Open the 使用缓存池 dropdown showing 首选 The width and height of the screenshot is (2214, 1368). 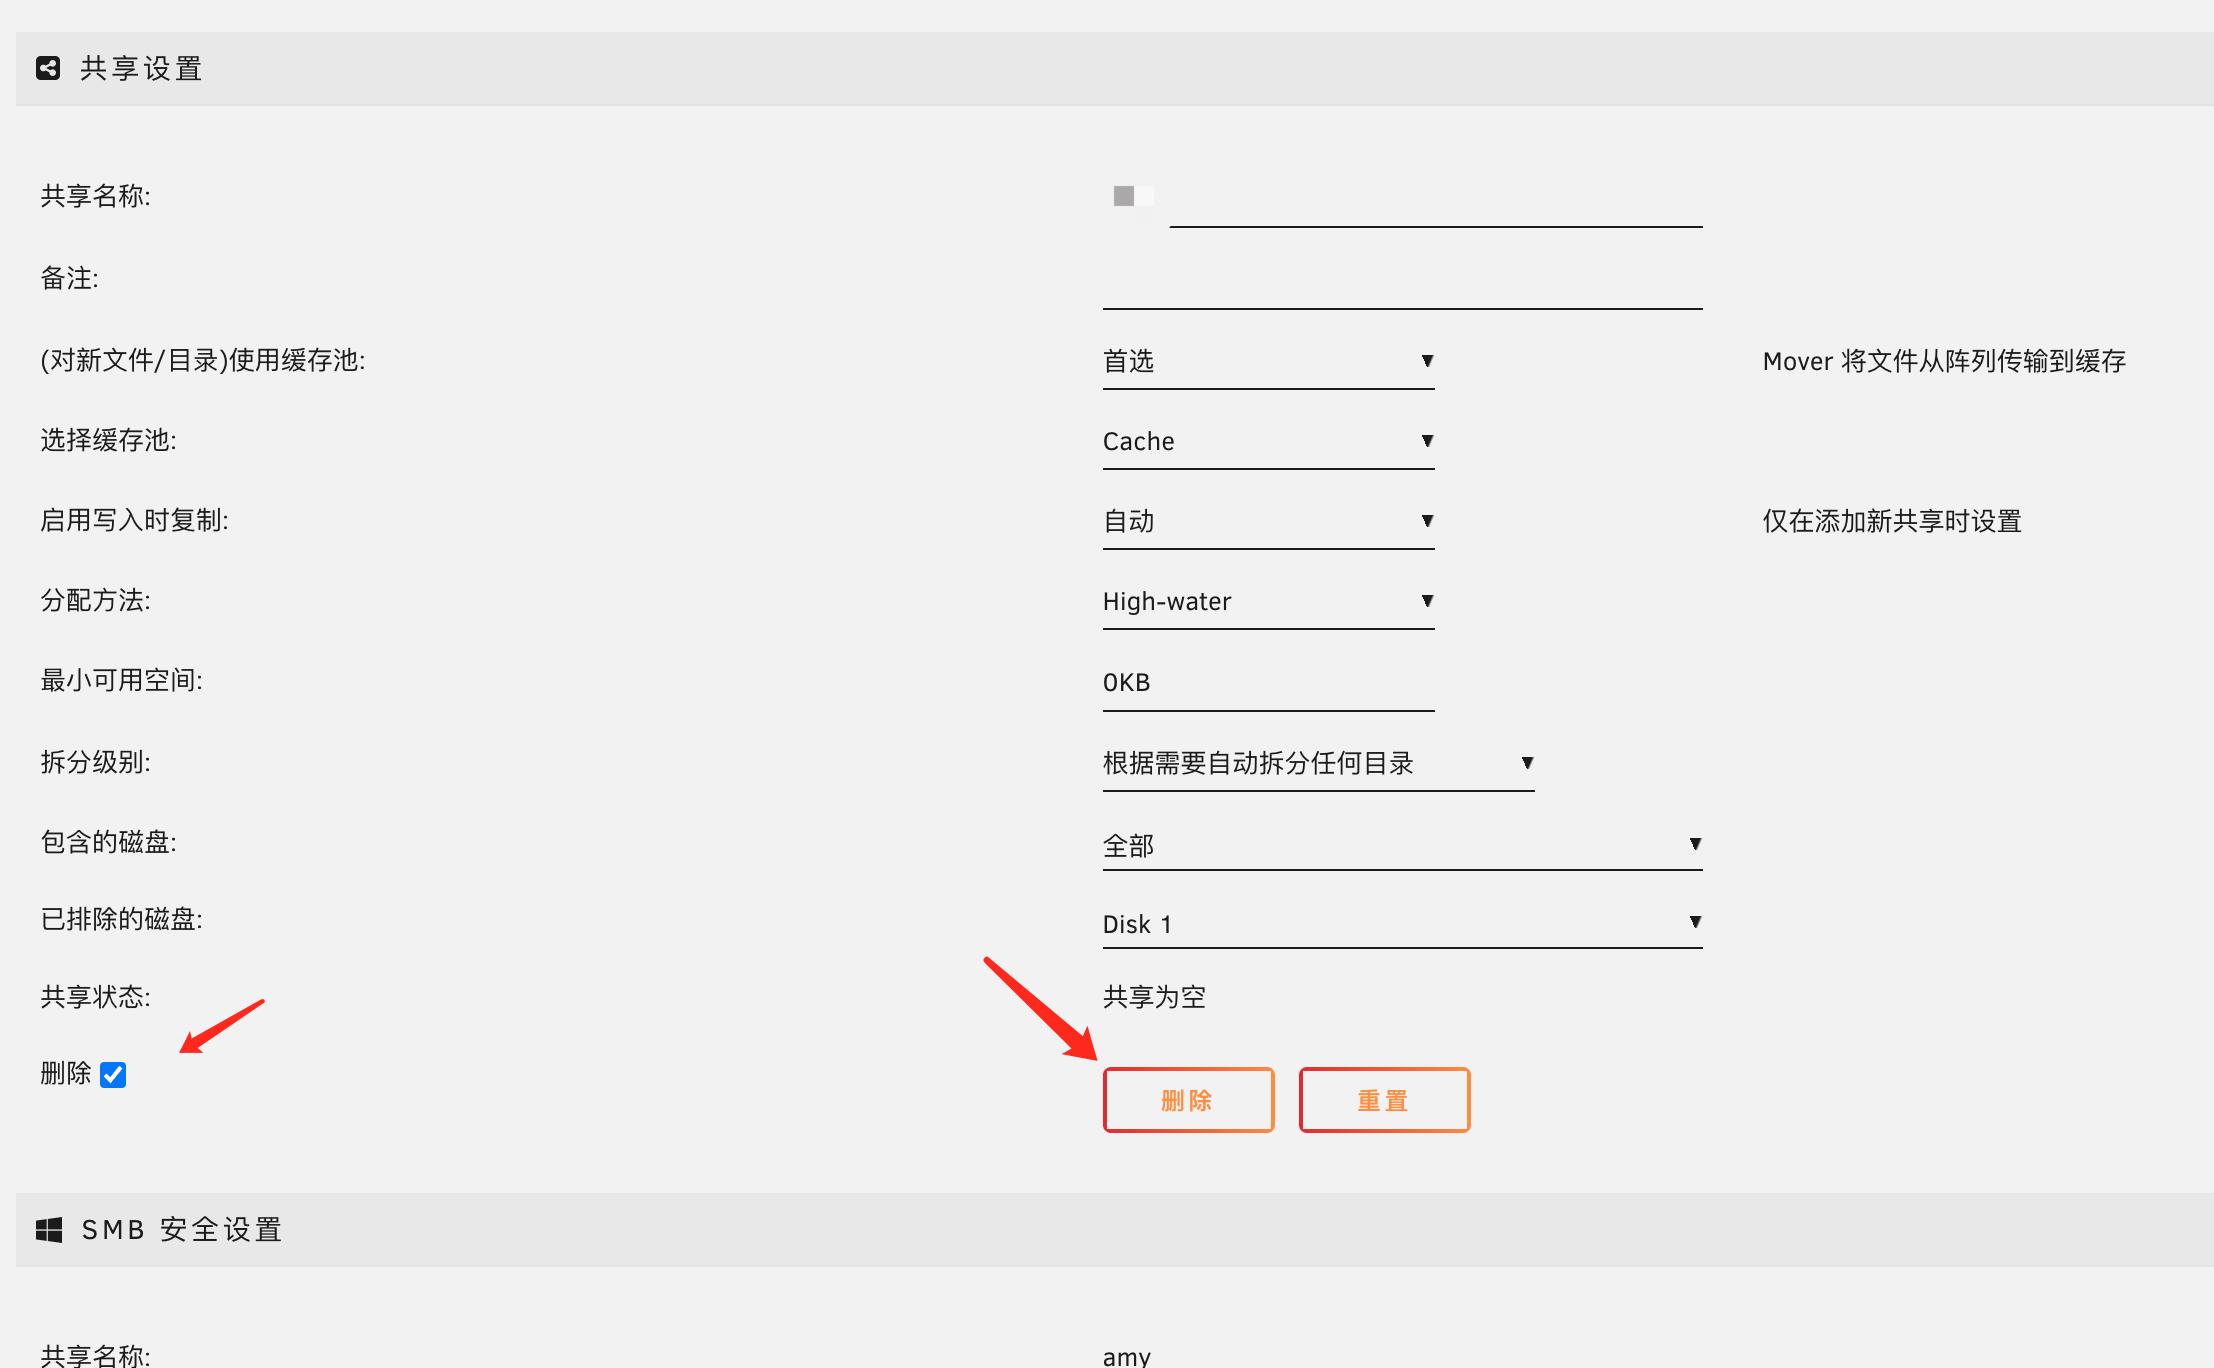click(1267, 361)
